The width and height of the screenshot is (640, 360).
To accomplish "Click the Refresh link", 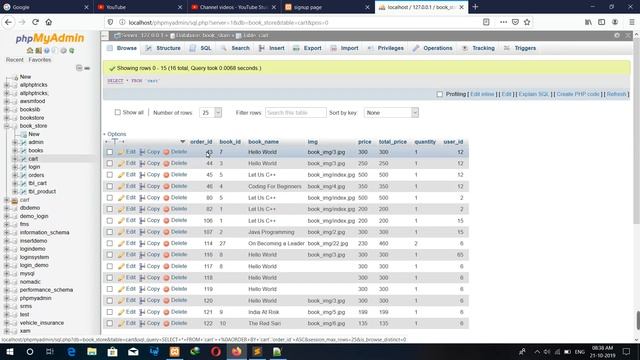I will [x=616, y=94].
